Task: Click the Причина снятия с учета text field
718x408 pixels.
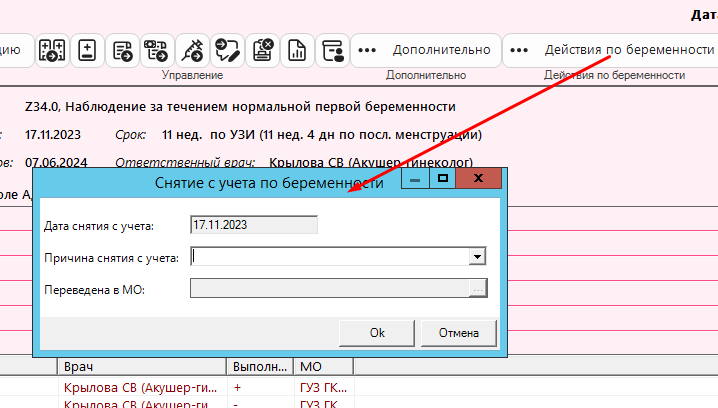Action: coord(330,257)
